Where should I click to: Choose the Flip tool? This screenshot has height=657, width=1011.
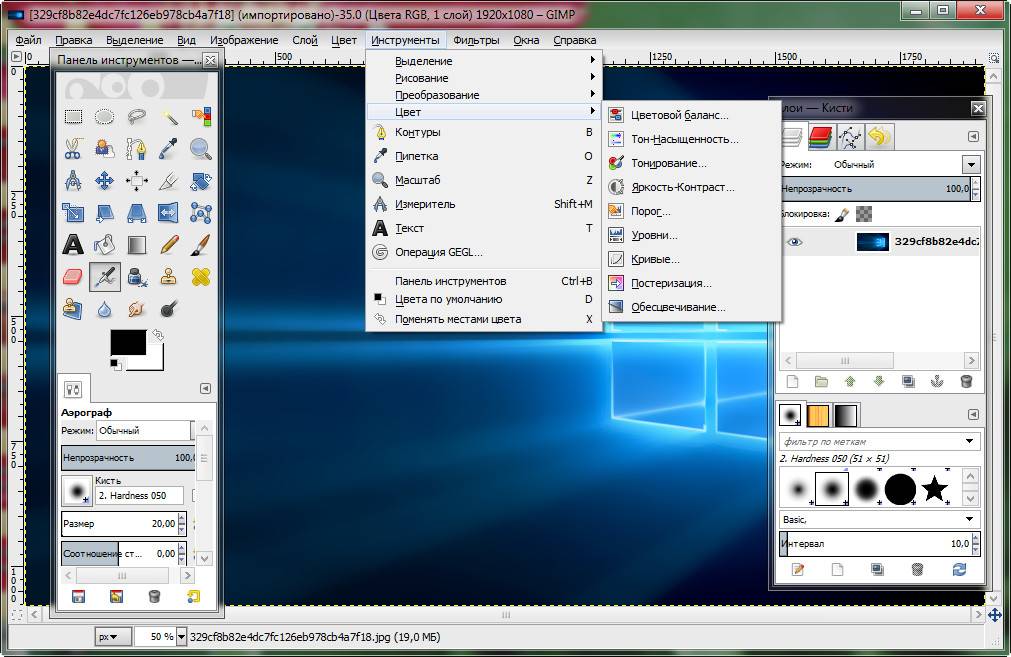(169, 213)
